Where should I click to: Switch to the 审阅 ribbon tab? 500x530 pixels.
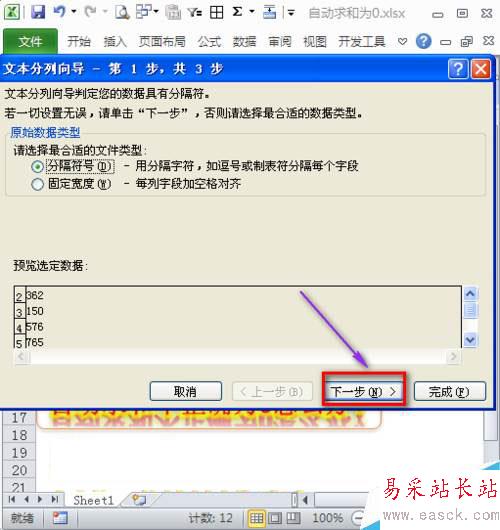[280, 42]
